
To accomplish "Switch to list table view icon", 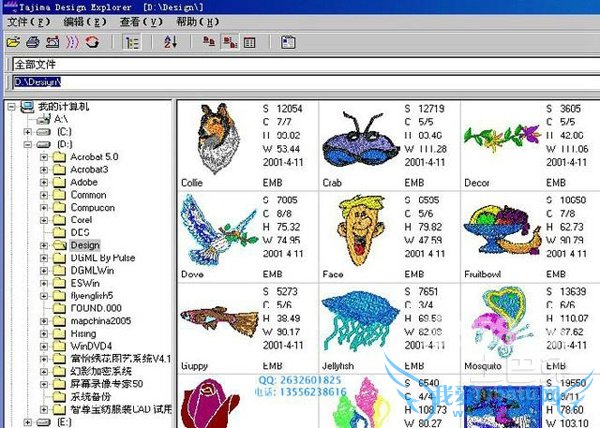I will (249, 42).
